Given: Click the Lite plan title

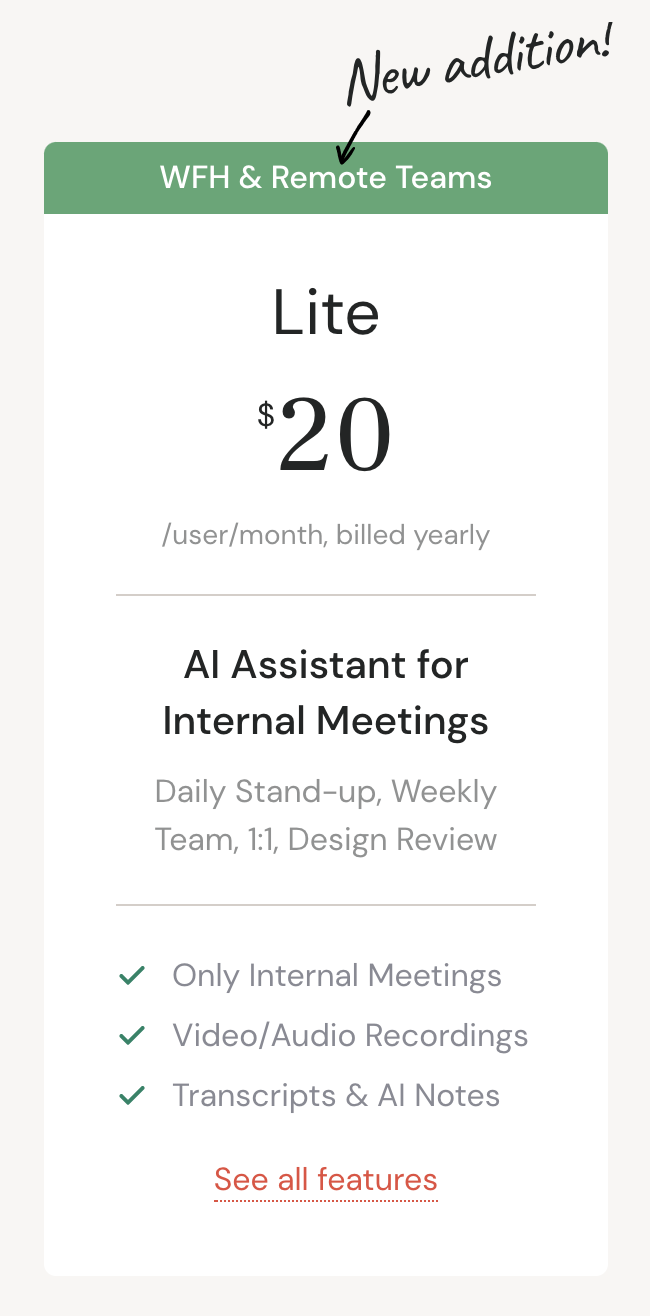Looking at the screenshot, I should [326, 313].
